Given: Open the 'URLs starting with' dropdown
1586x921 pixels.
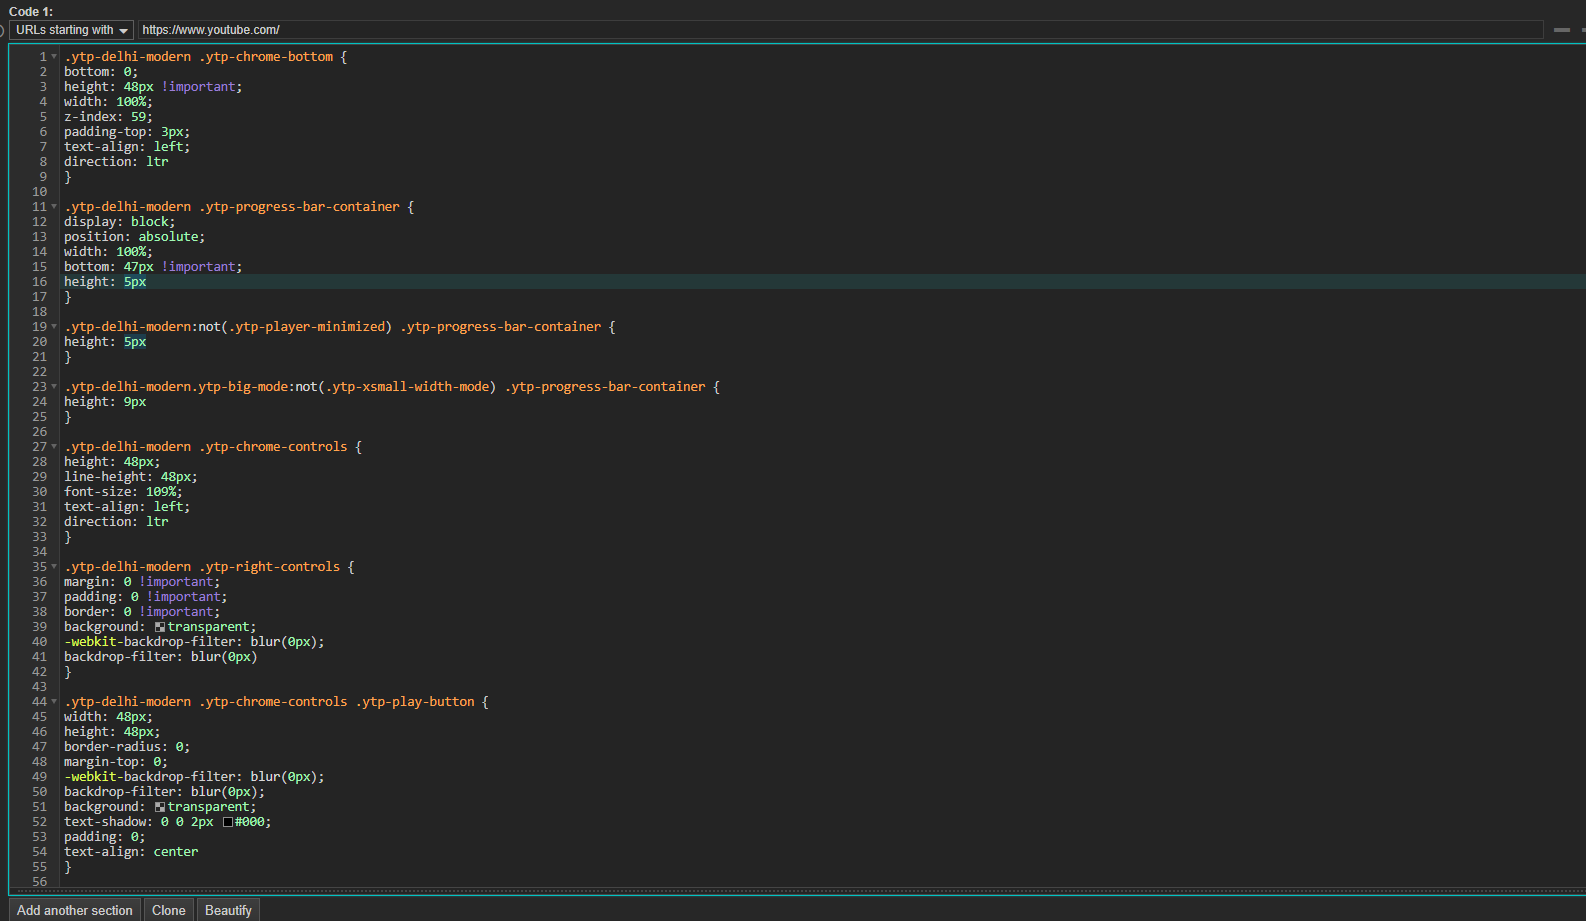Looking at the screenshot, I should [x=72, y=30].
